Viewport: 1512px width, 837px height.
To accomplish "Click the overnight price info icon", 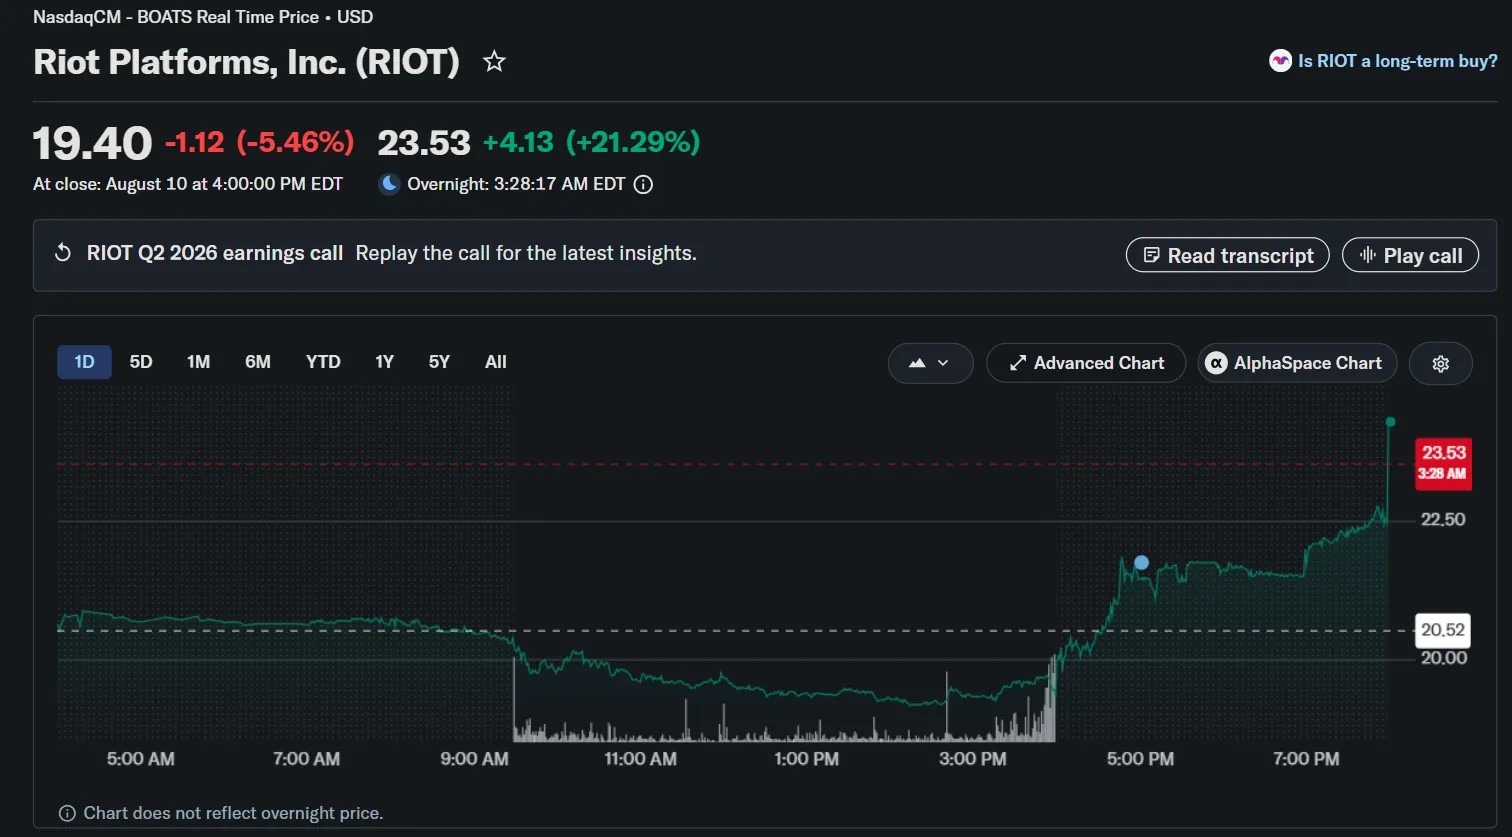I will (x=644, y=184).
